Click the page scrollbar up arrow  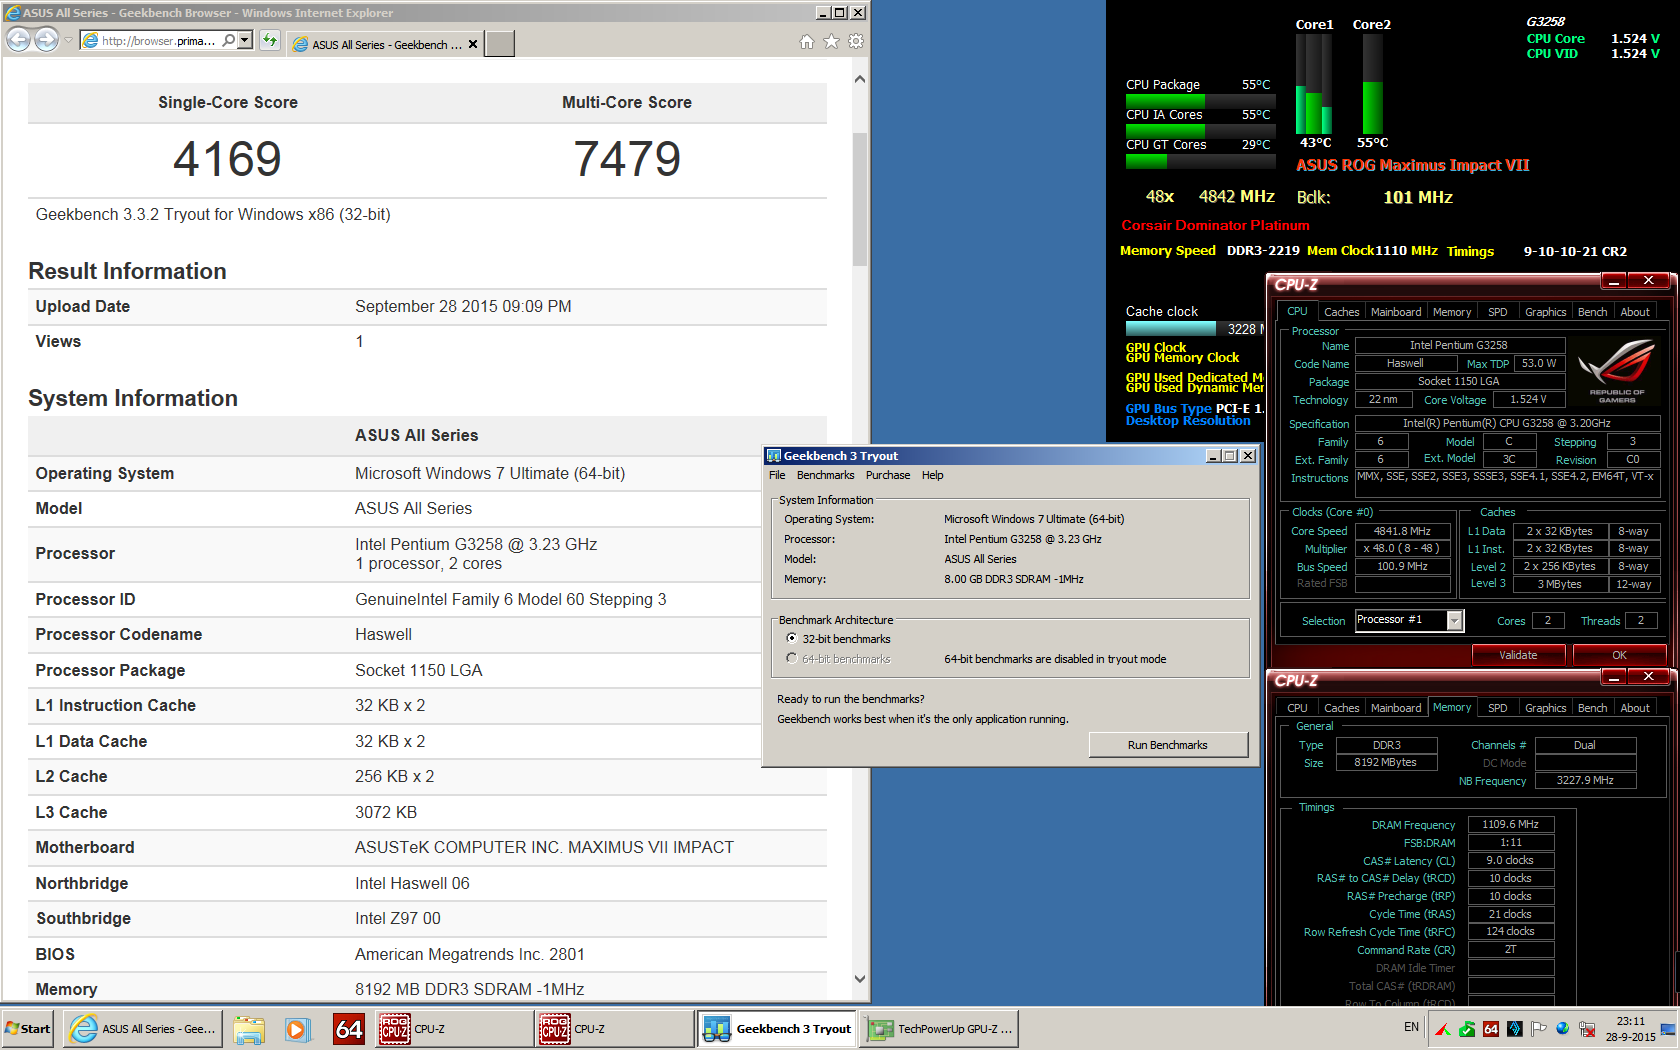point(860,79)
